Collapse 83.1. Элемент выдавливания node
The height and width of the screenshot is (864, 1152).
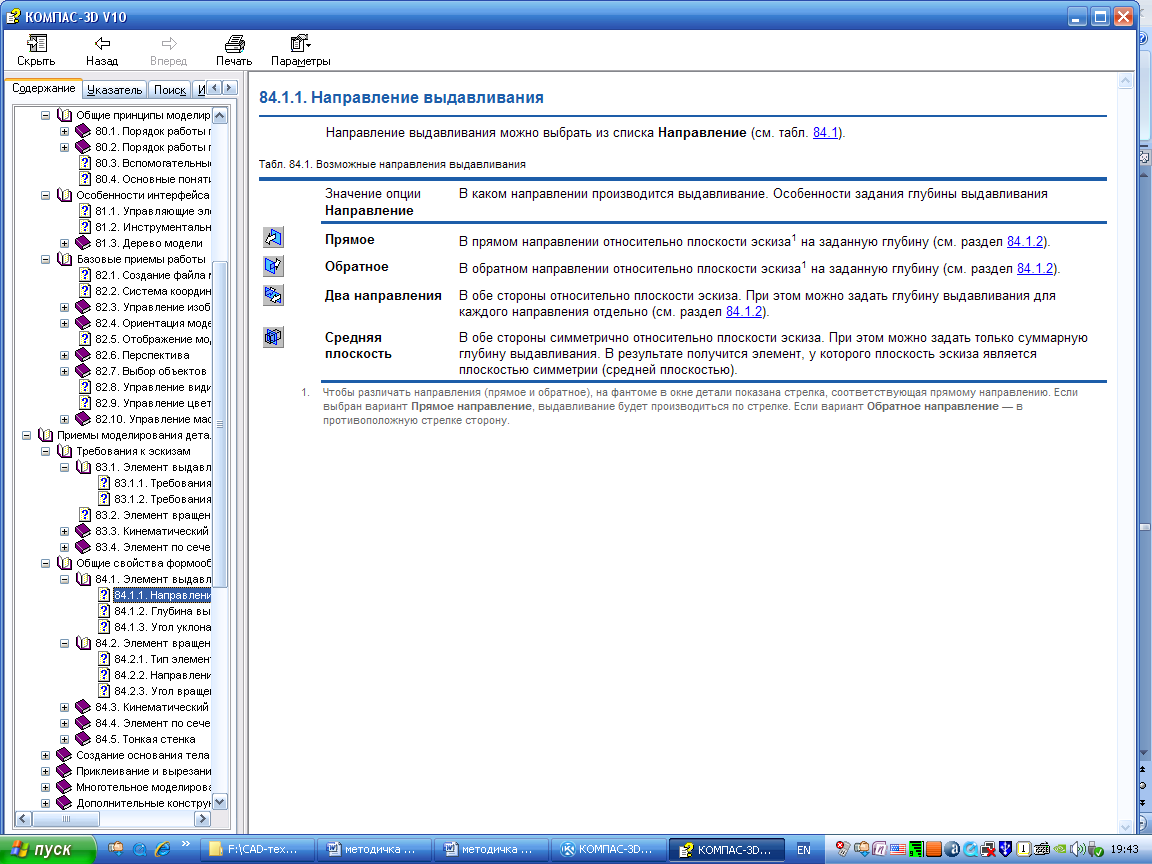[x=65, y=467]
